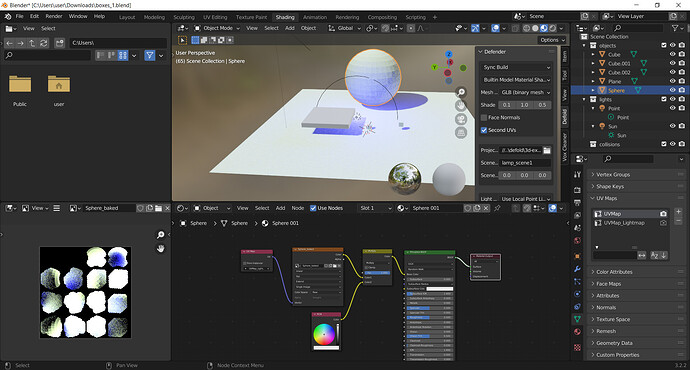Toggle show gizmos icon in viewport header

(475, 28)
